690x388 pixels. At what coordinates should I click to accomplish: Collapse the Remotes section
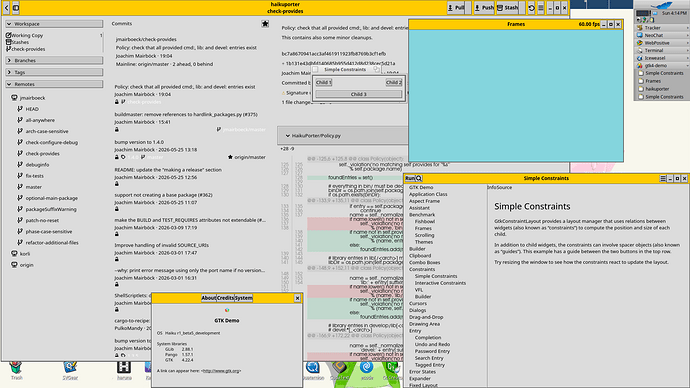point(54,84)
